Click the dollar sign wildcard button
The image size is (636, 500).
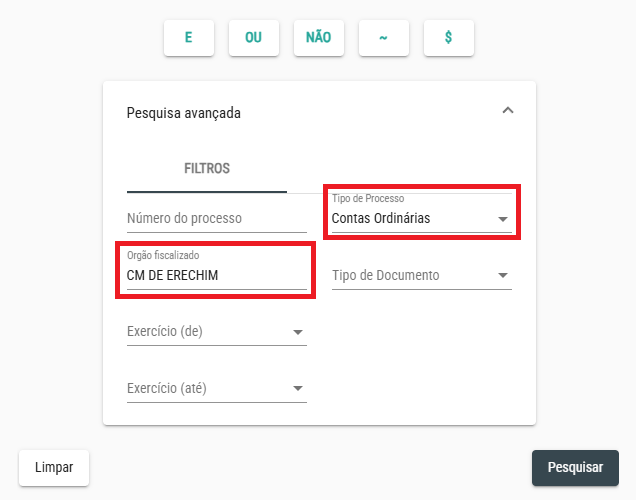pos(448,38)
